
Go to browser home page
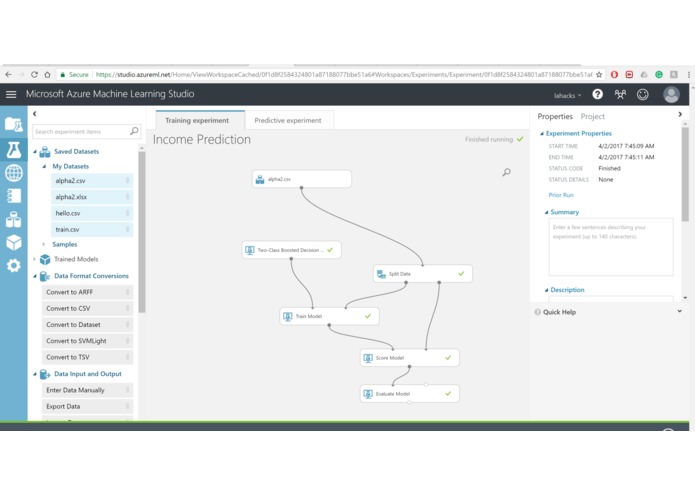pos(47,74)
